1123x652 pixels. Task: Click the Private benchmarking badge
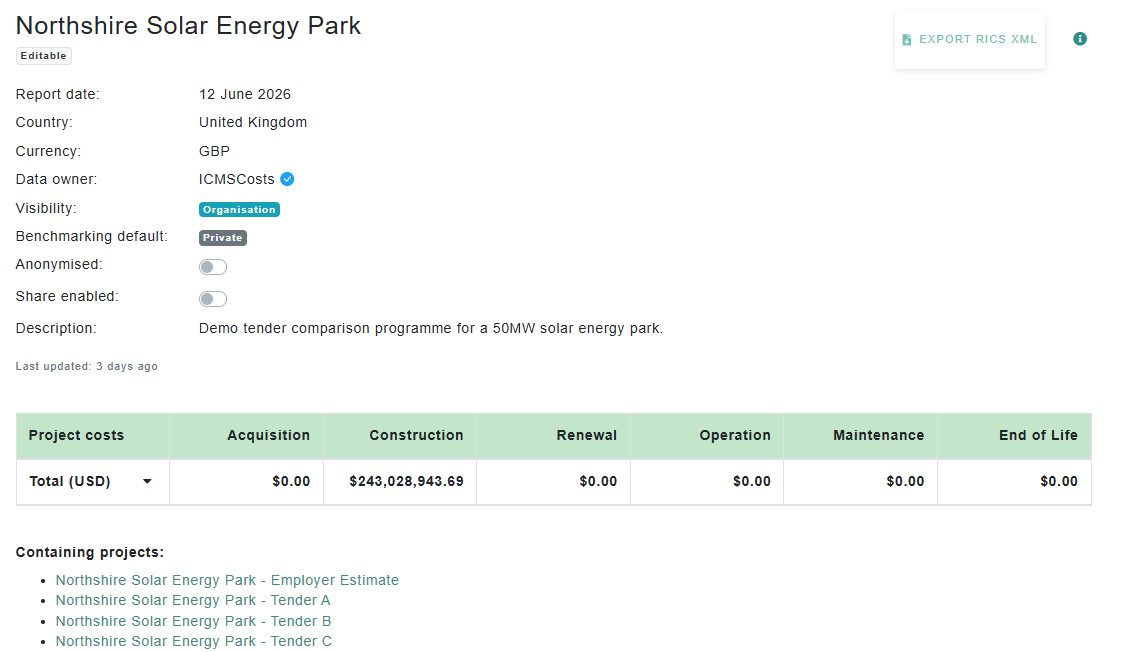point(223,238)
